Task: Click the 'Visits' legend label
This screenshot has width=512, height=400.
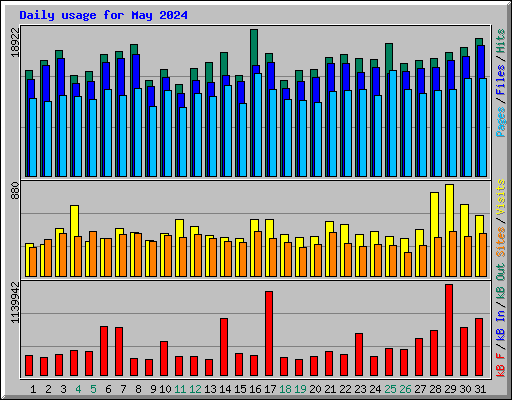Action: tap(501, 197)
